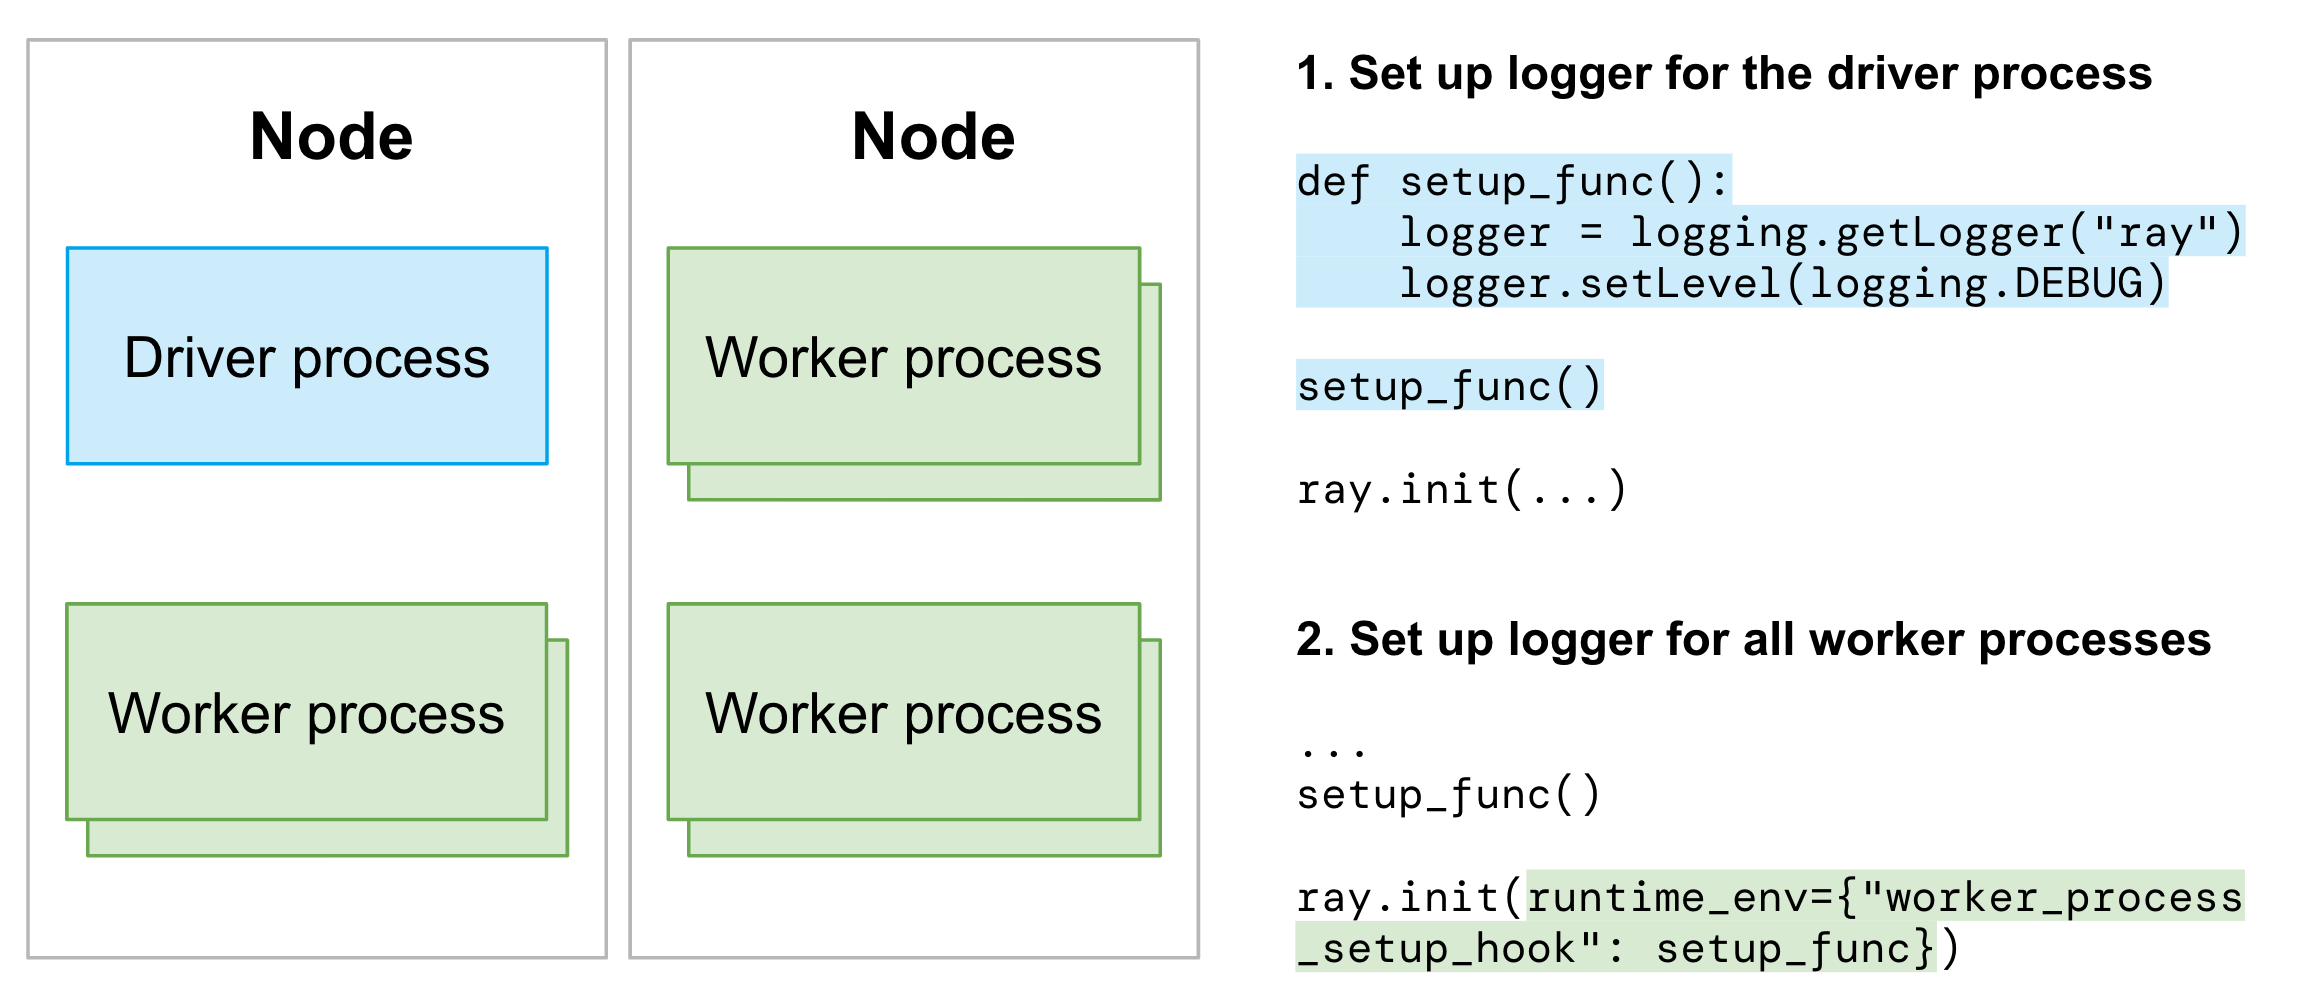Select heading 'Set up logger for all worker processes'

click(1760, 640)
